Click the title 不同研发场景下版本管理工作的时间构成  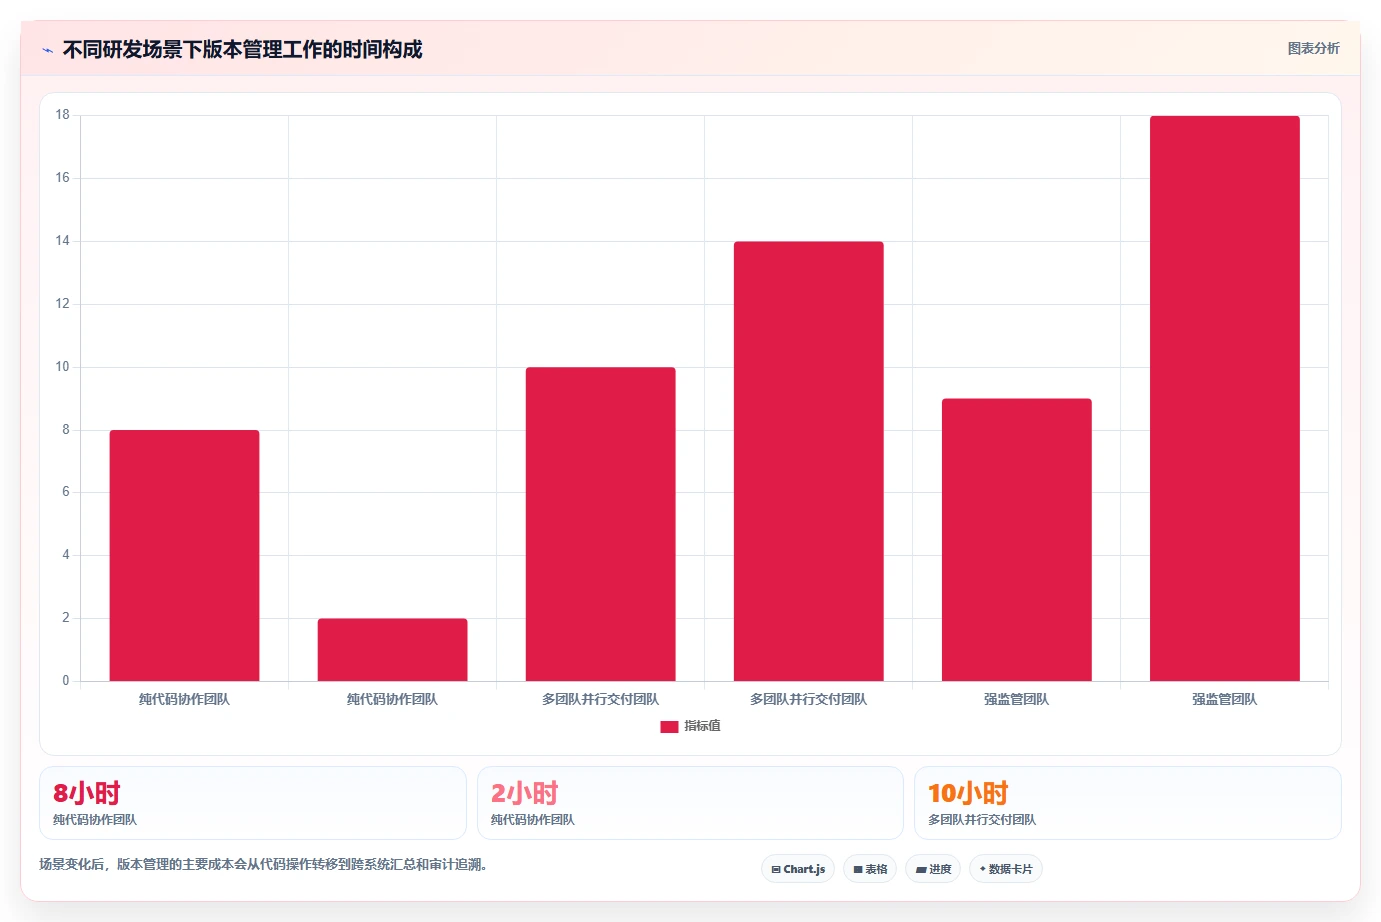[x=243, y=50]
